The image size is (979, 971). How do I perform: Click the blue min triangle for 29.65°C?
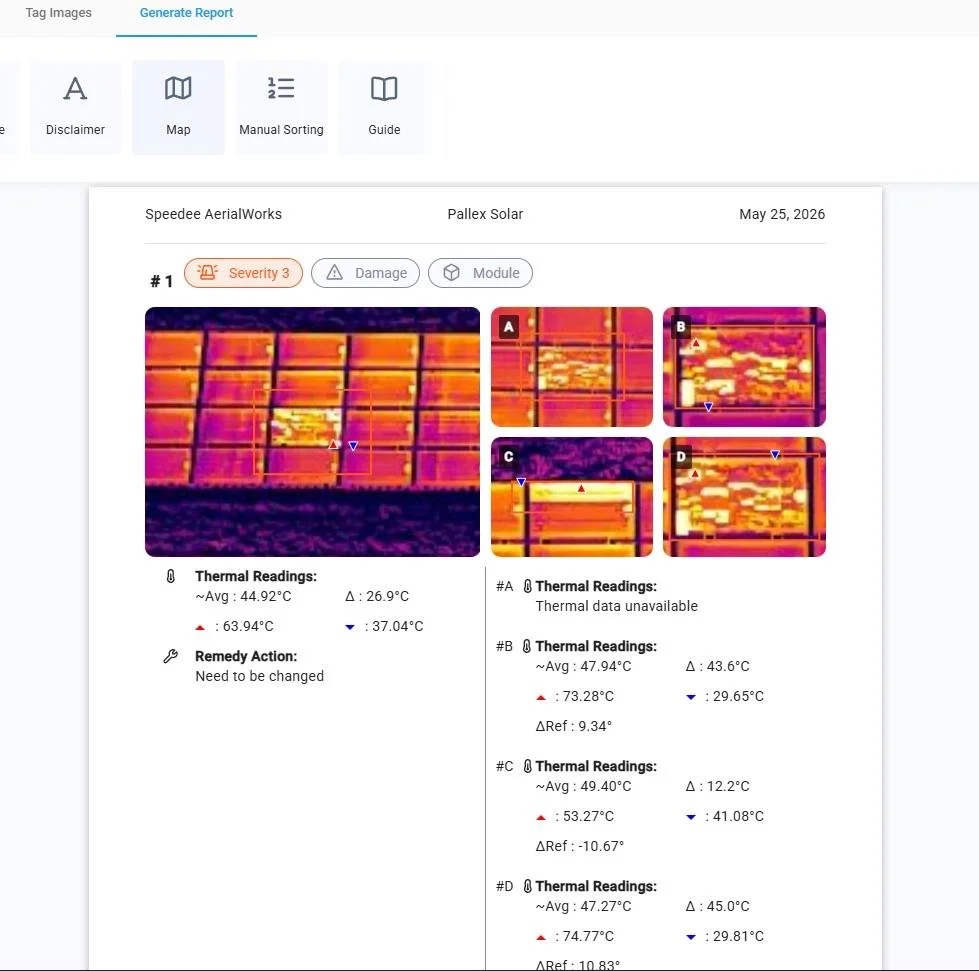click(x=691, y=697)
